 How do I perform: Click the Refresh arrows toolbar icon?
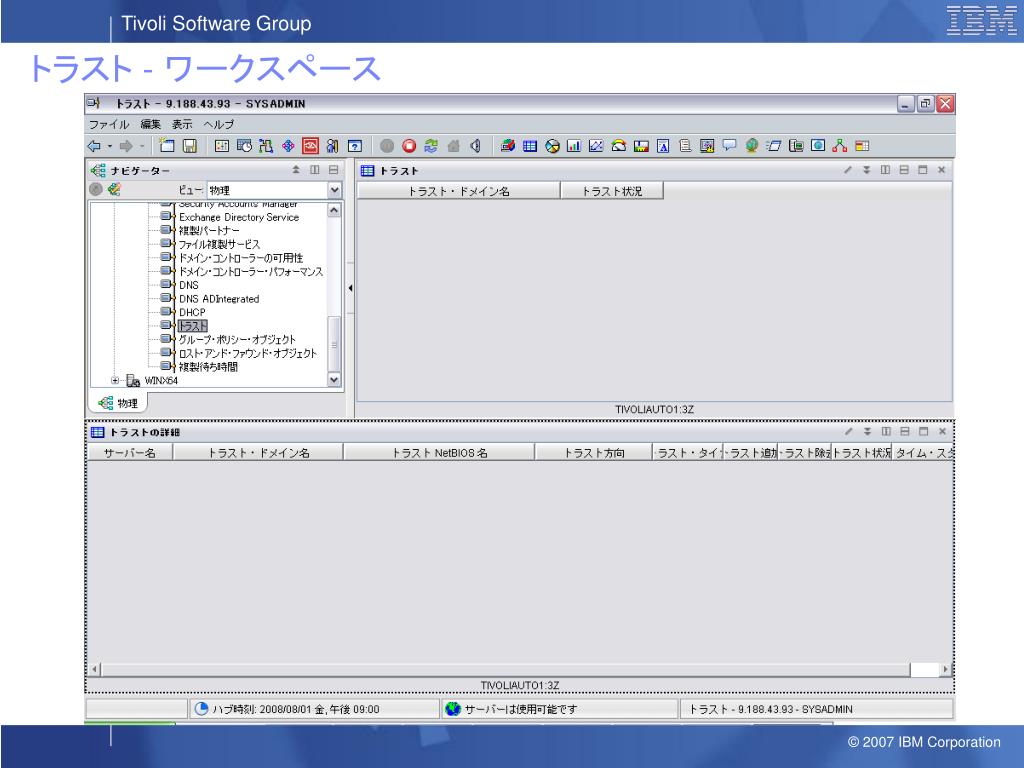point(431,146)
